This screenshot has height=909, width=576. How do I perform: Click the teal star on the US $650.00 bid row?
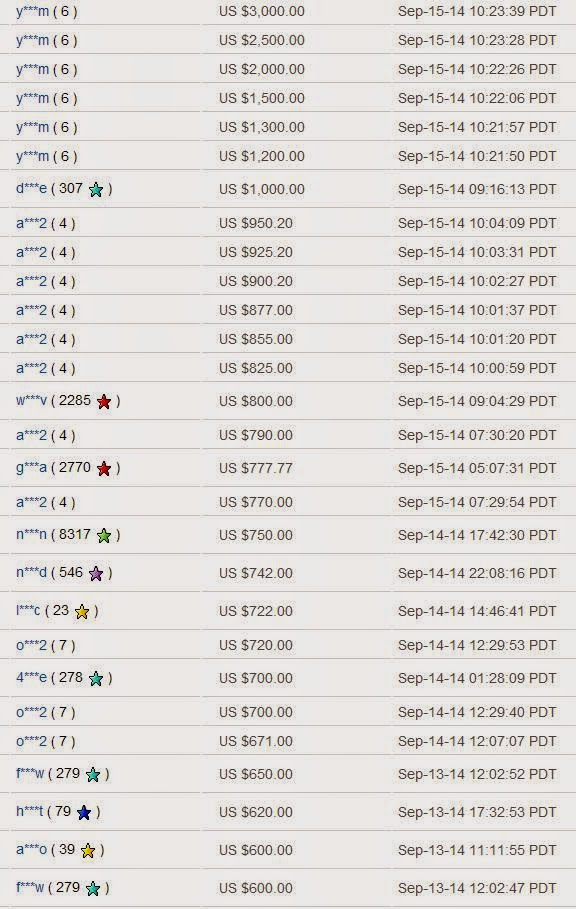(x=93, y=775)
